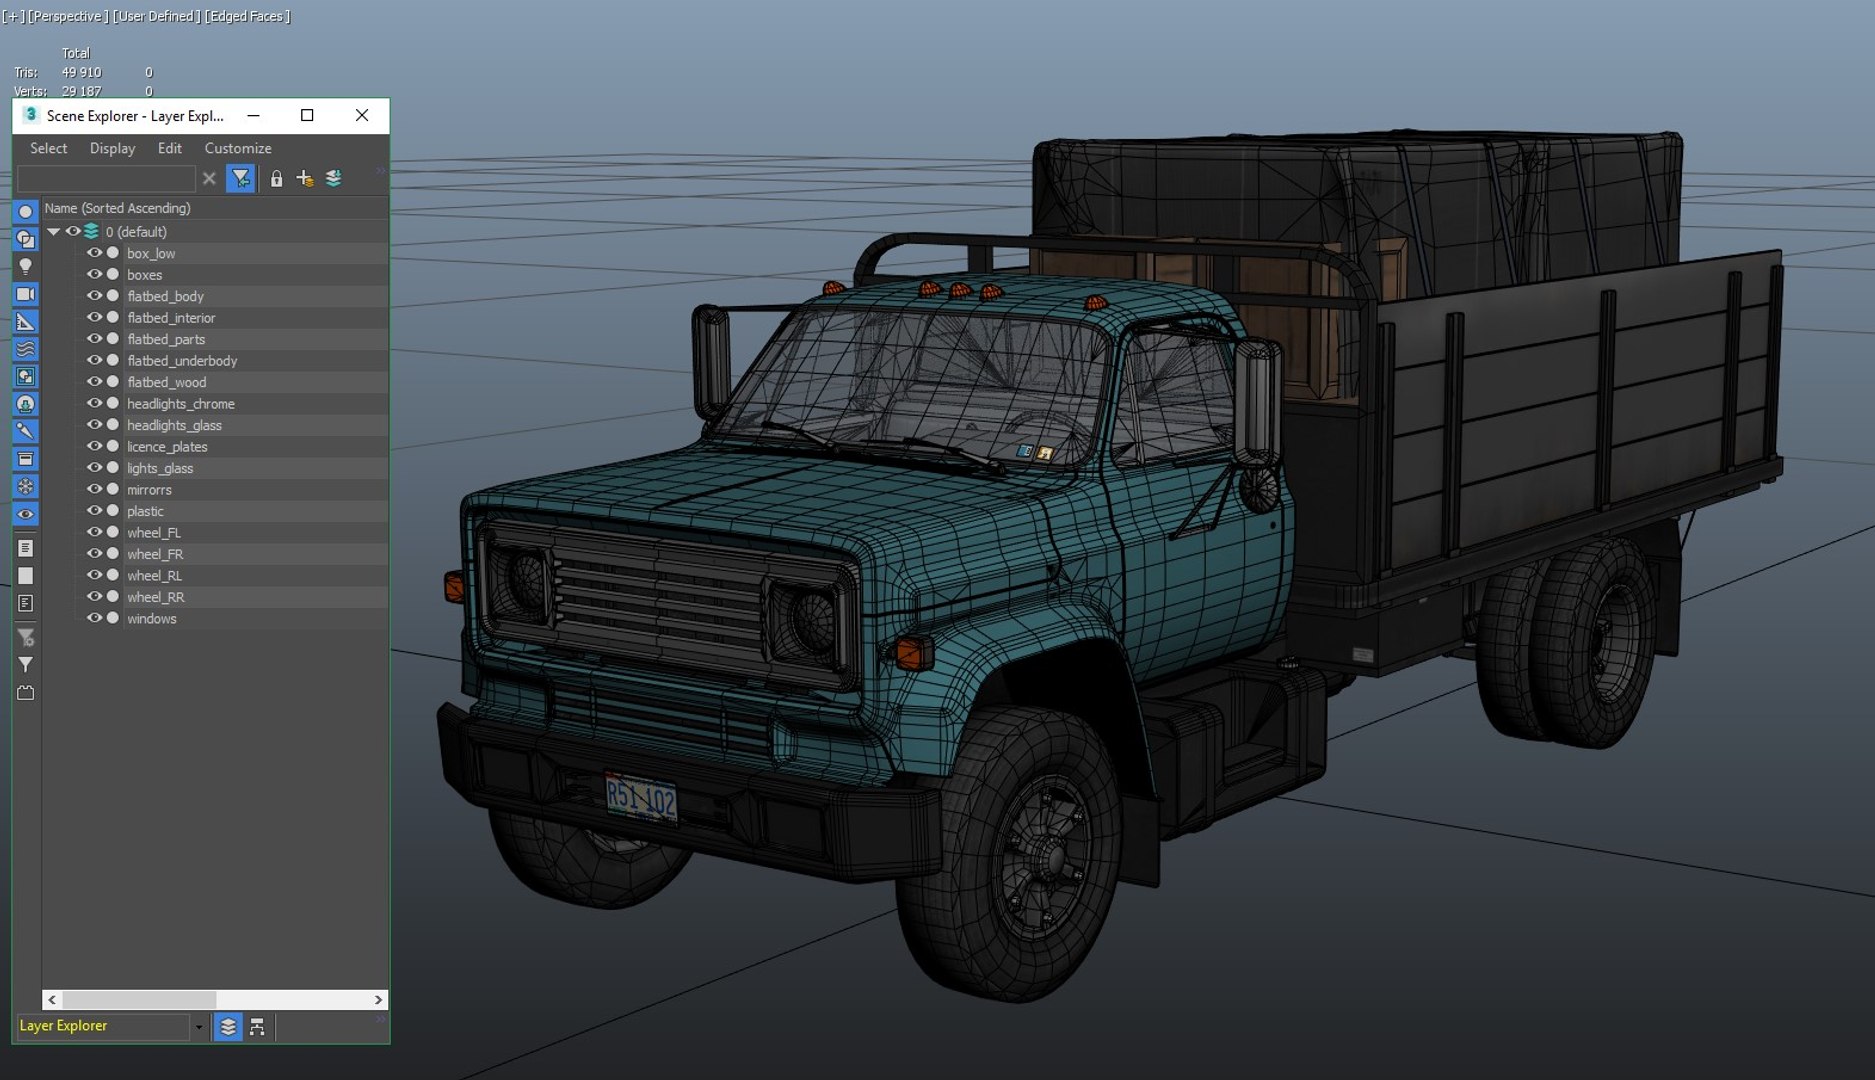Open the Select menu
This screenshot has width=1875, height=1080.
point(48,148)
